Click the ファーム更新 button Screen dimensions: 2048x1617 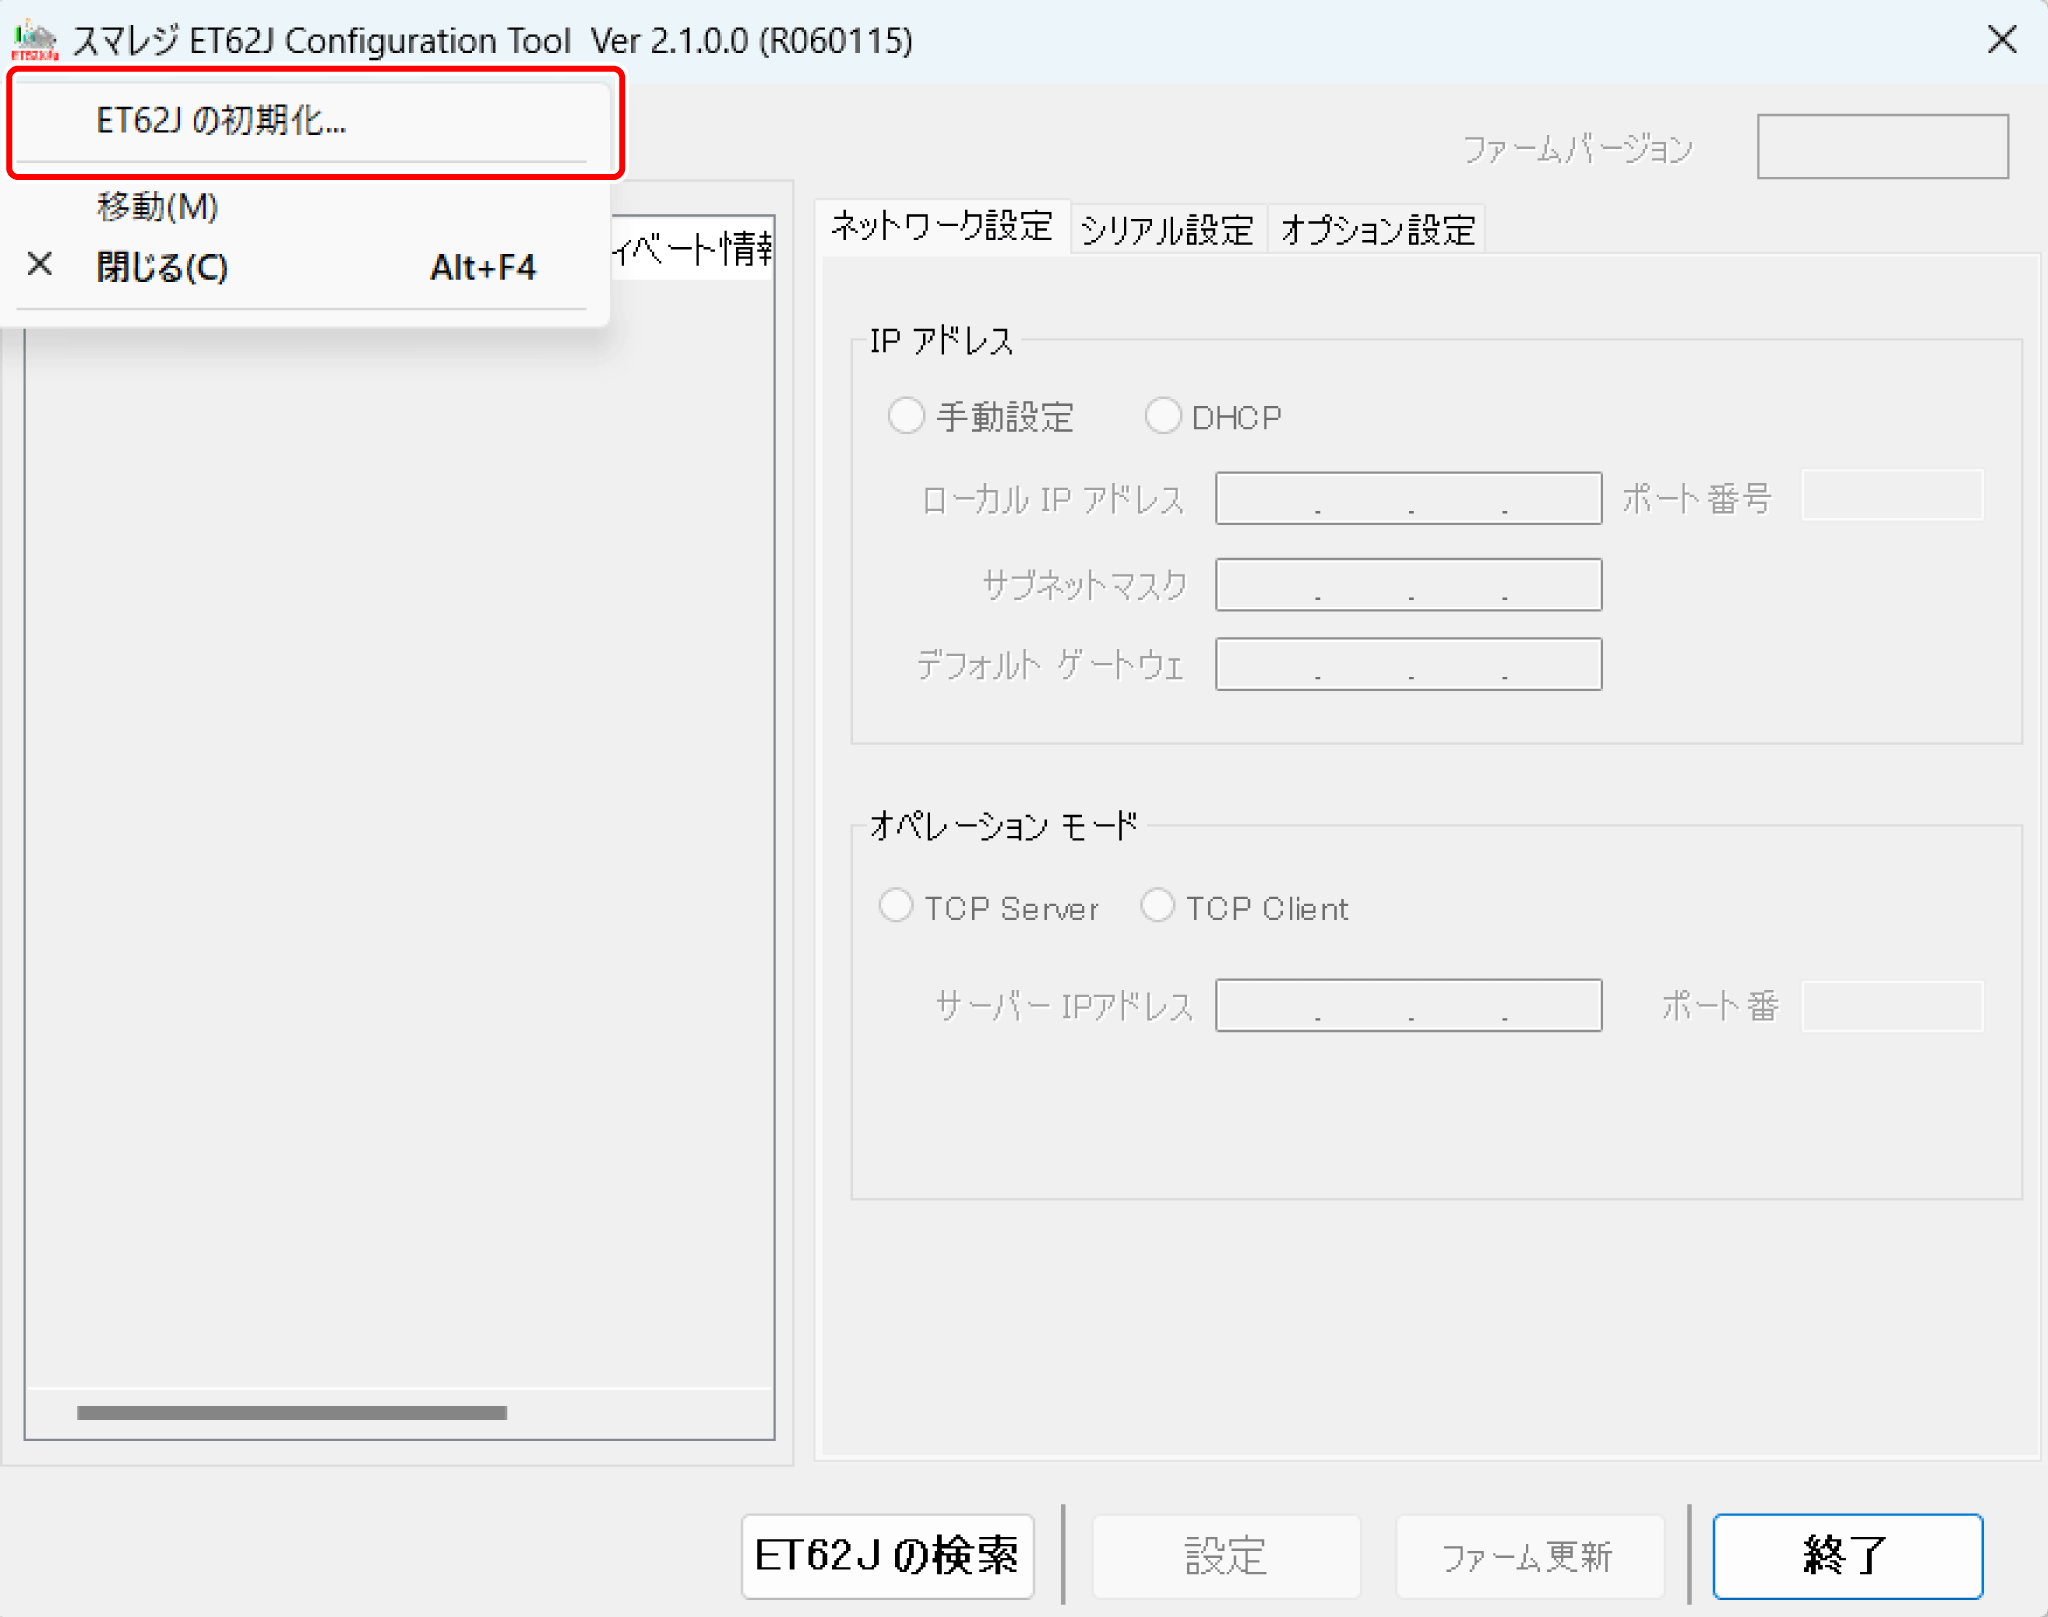pyautogui.click(x=1529, y=1556)
